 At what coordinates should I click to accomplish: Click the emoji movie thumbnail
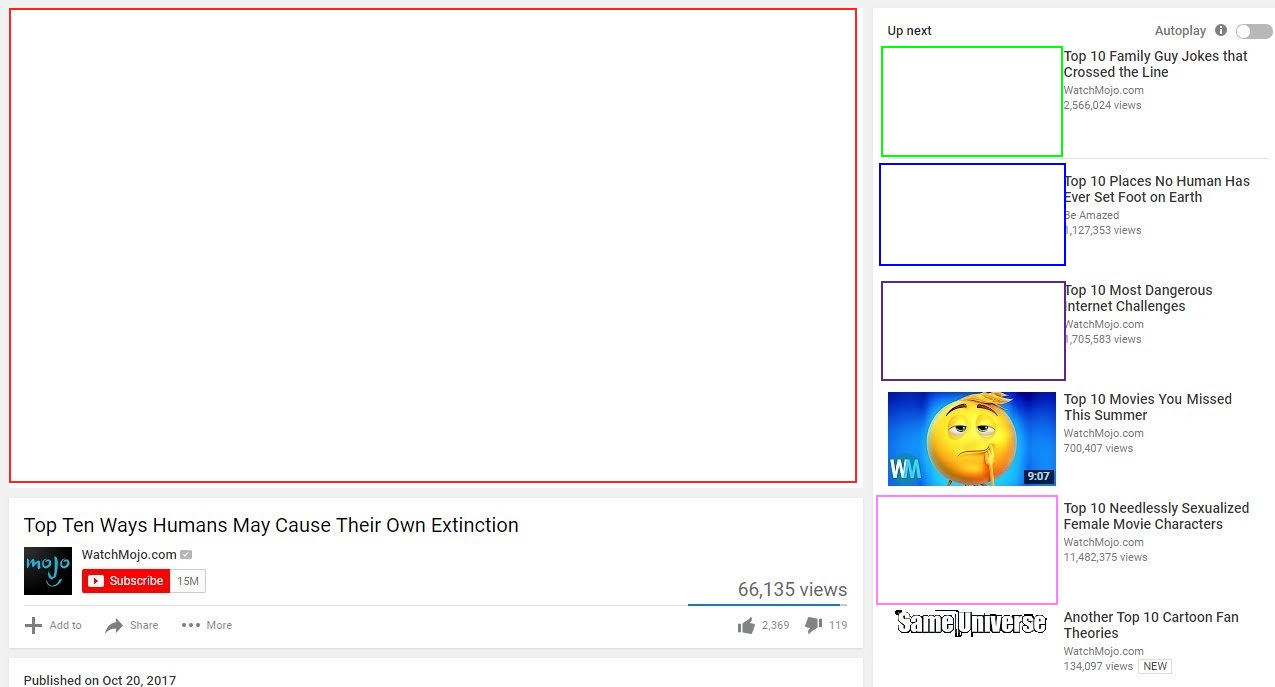[x=972, y=439]
